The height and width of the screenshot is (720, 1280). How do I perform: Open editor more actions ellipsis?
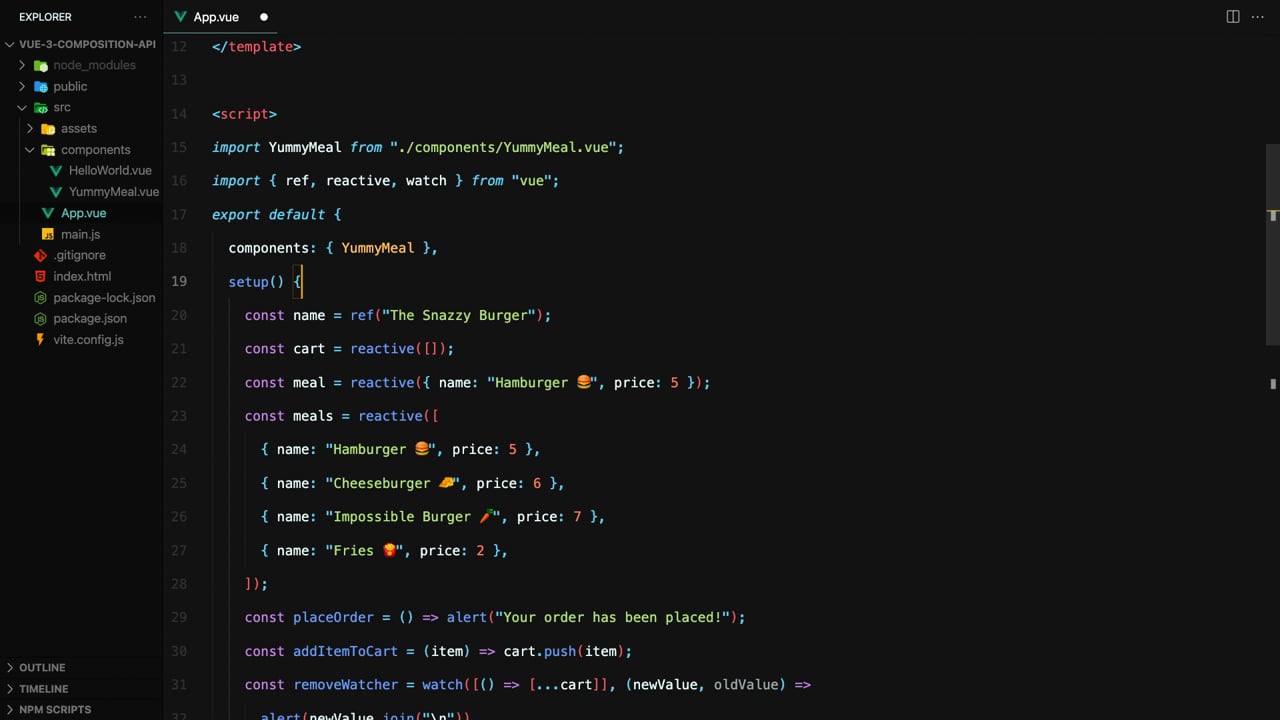click(1258, 17)
